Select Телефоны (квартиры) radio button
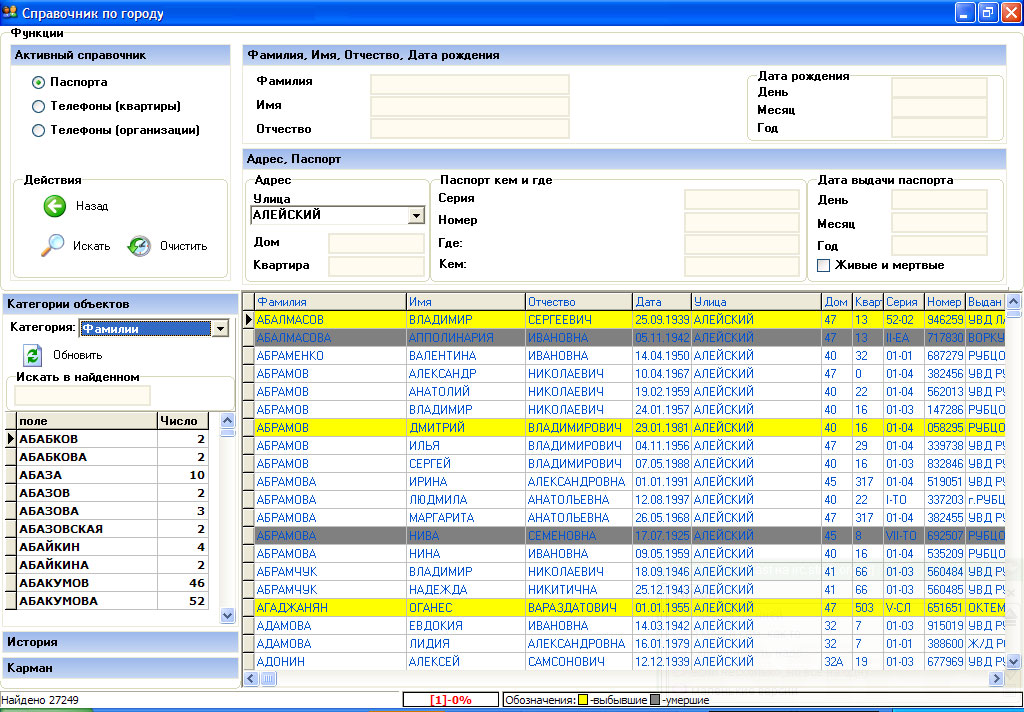1024x712 pixels. pyautogui.click(x=39, y=106)
